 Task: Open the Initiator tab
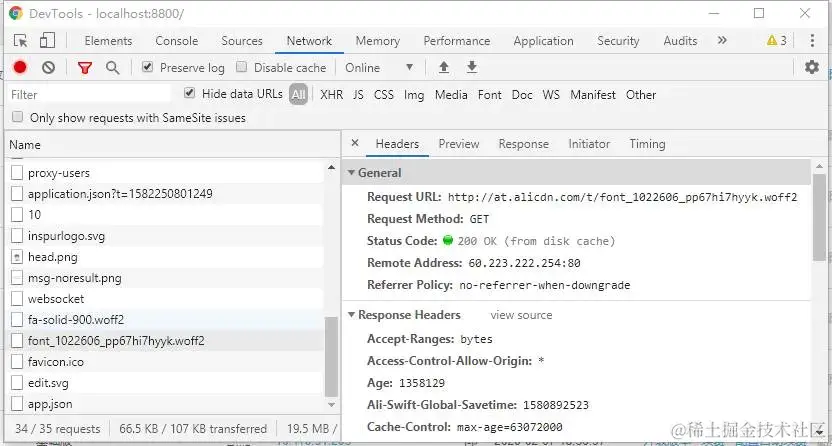(x=589, y=144)
